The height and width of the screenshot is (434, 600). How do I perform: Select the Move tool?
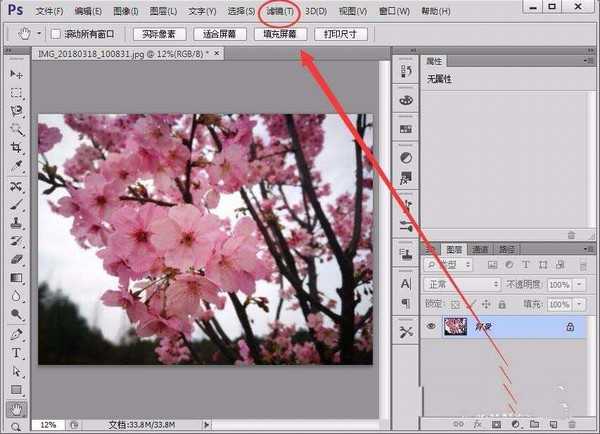pyautogui.click(x=16, y=75)
